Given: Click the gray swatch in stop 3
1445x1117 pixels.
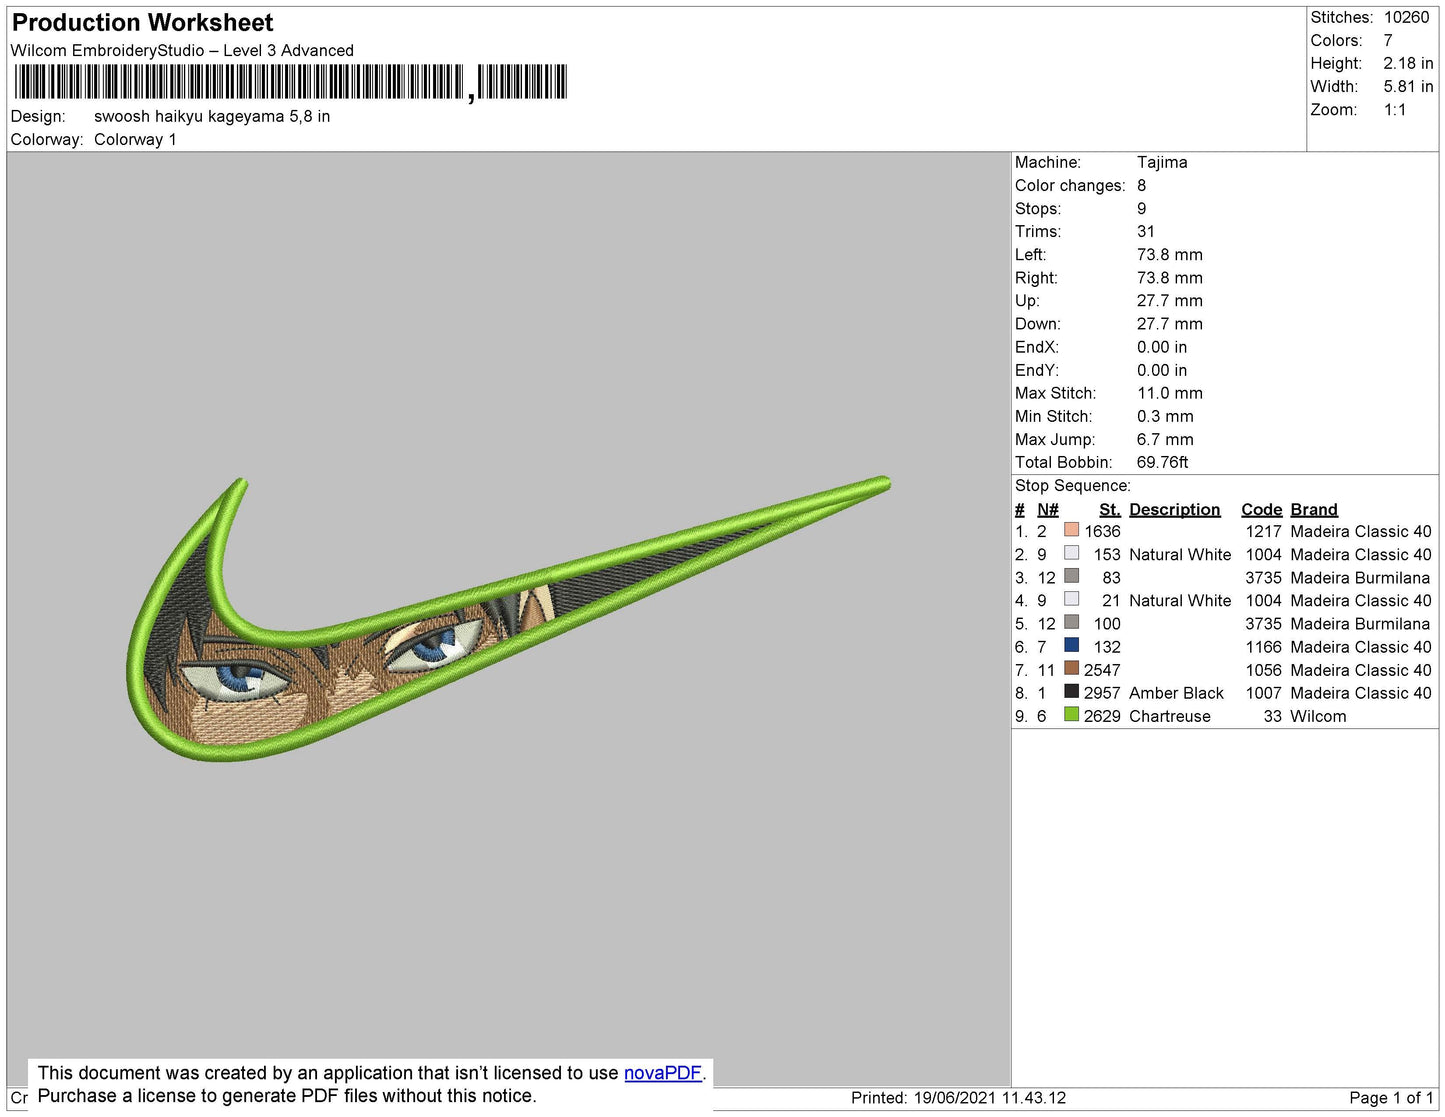Looking at the screenshot, I should point(1071,576).
